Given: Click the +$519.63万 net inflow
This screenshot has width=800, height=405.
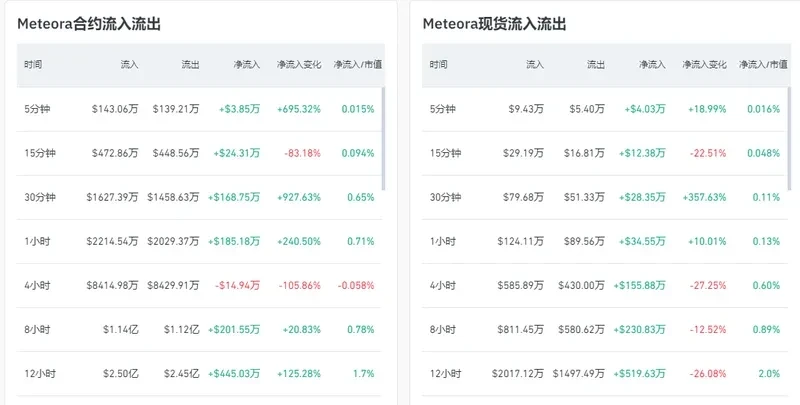Looking at the screenshot, I should pyautogui.click(x=639, y=374).
